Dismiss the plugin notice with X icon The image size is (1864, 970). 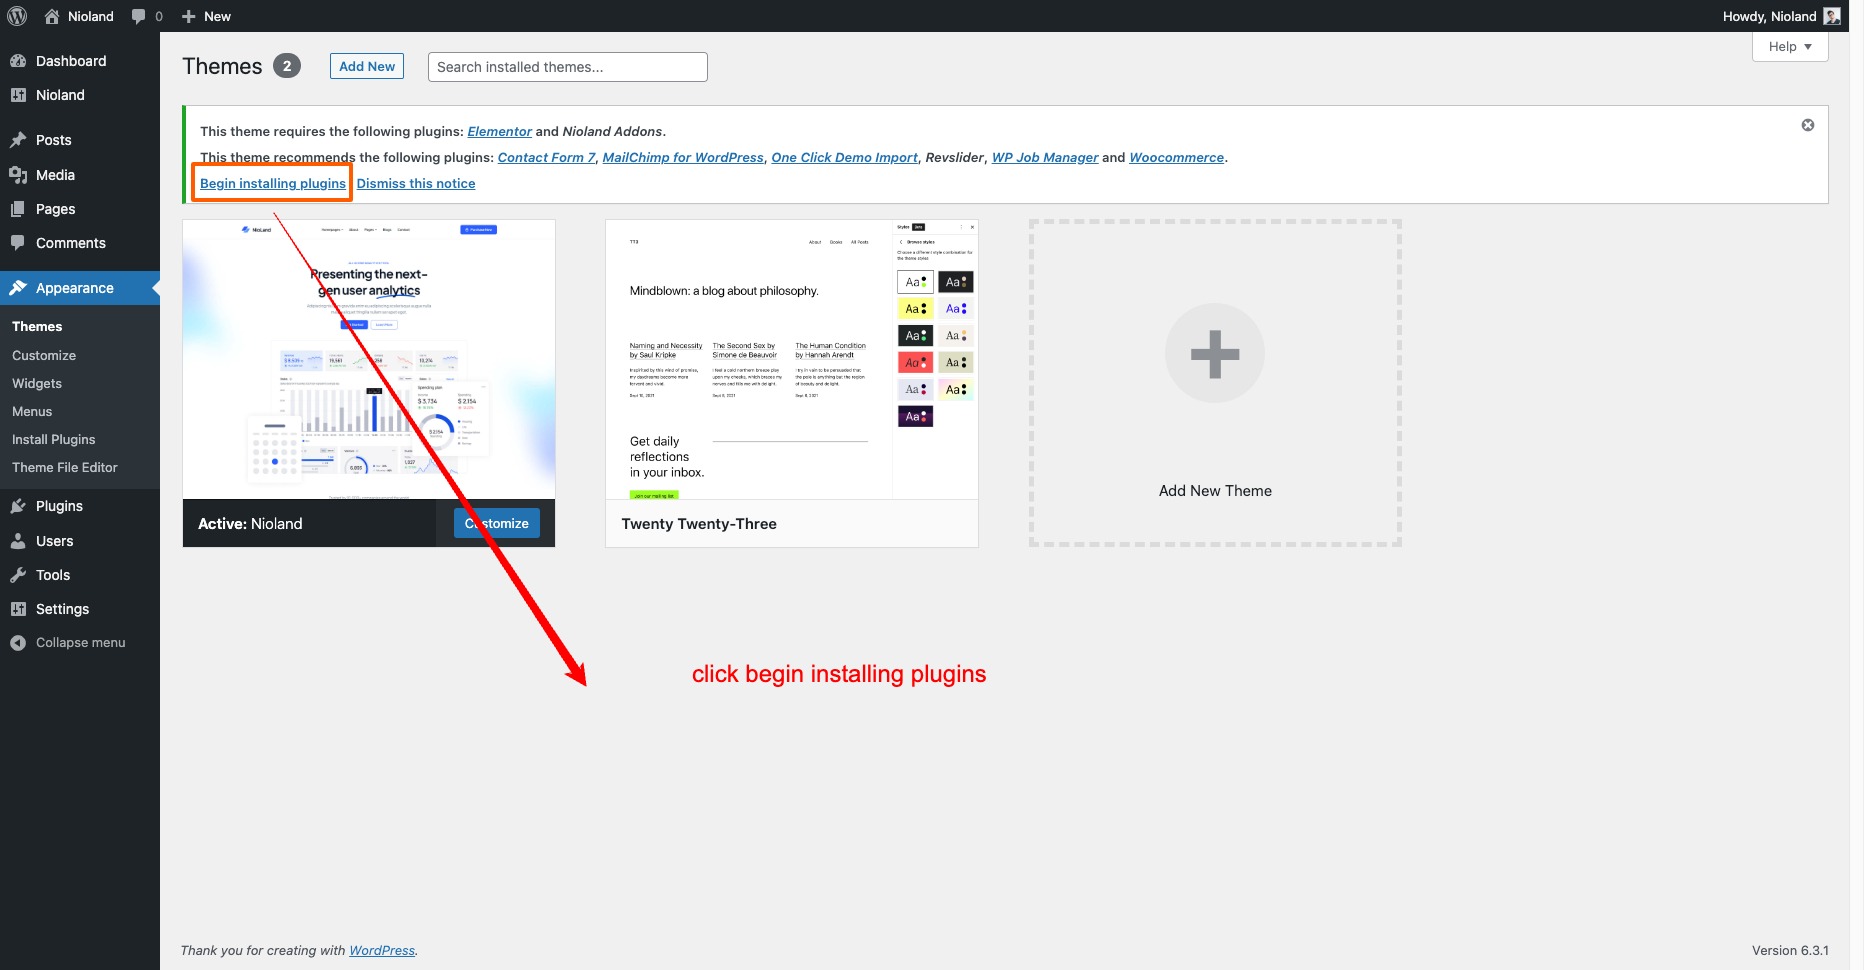point(1807,125)
